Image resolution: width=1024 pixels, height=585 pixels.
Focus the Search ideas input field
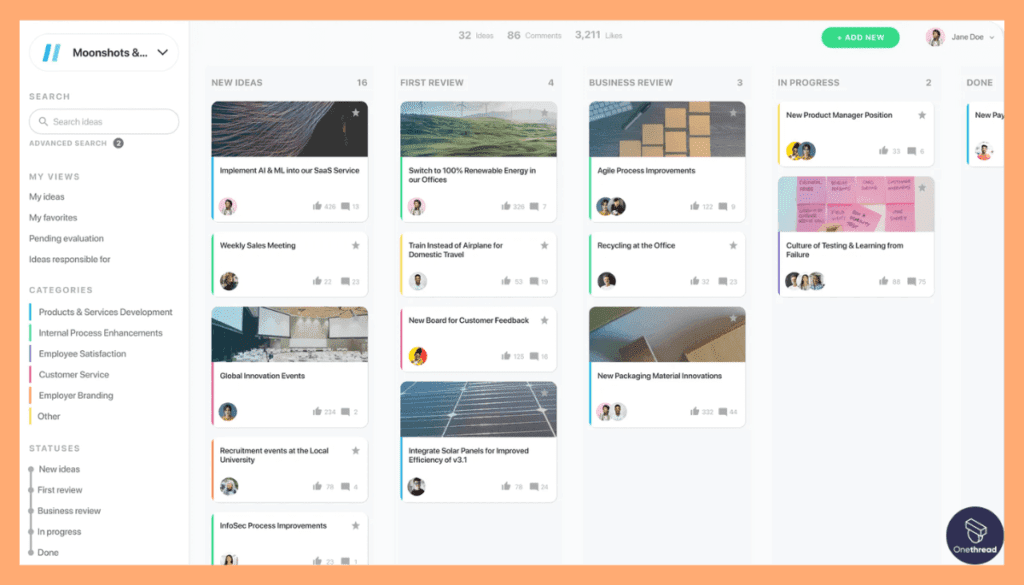[x=104, y=121]
